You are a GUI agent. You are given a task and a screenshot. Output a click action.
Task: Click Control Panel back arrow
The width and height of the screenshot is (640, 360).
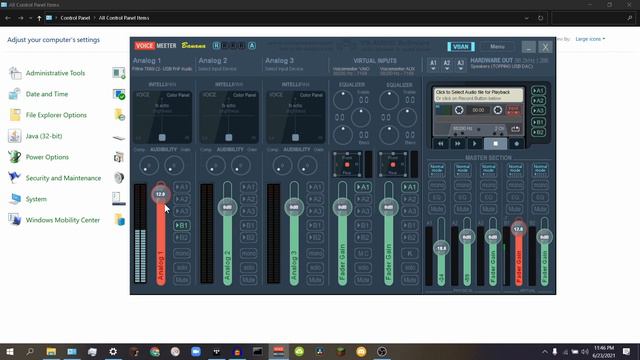8,18
